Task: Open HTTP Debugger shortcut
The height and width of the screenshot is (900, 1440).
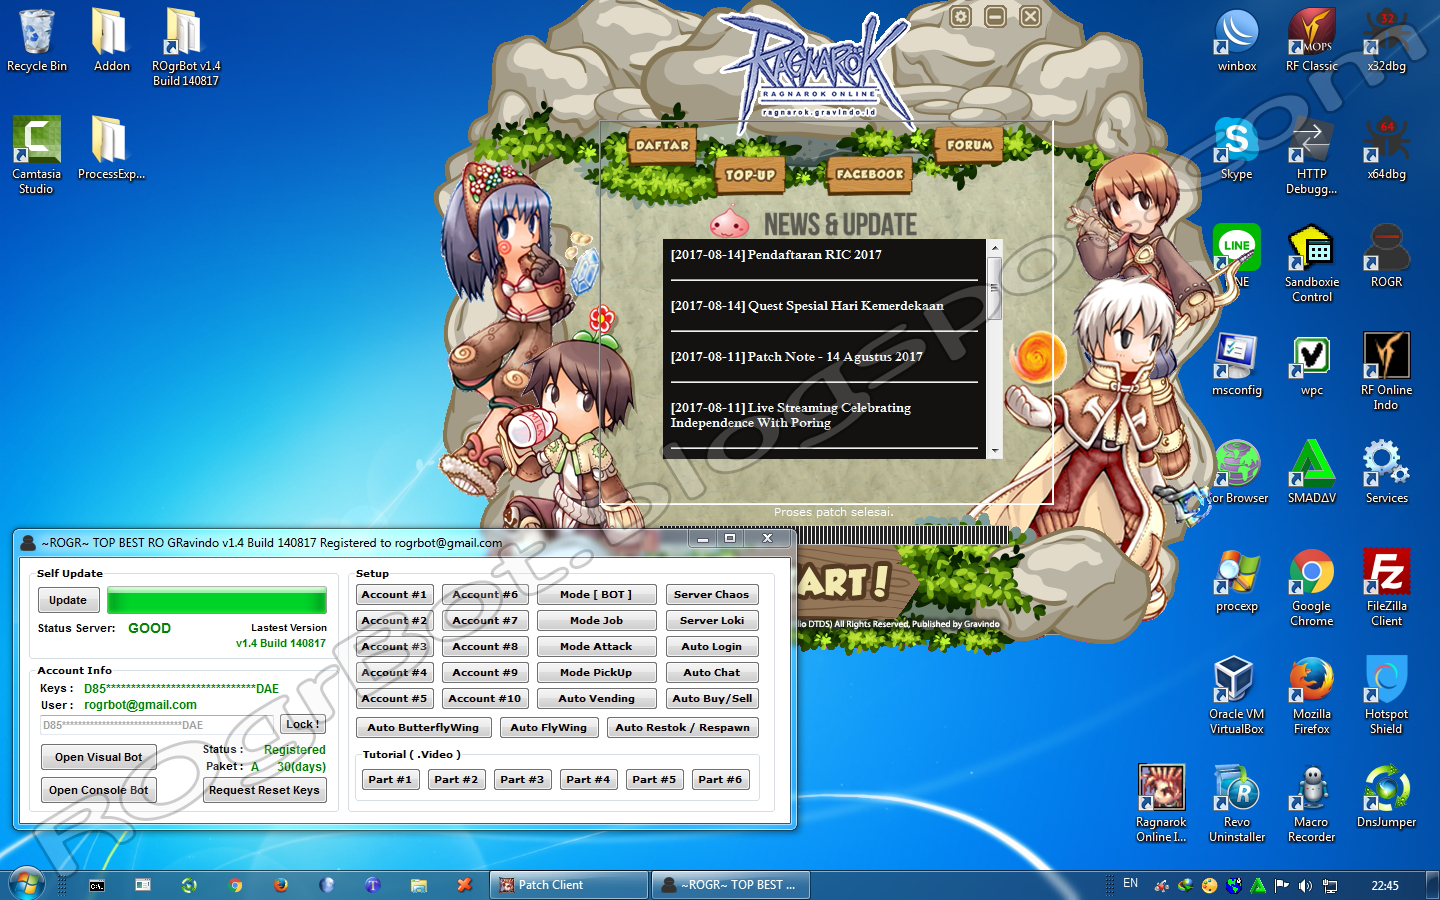Action: click(1312, 155)
